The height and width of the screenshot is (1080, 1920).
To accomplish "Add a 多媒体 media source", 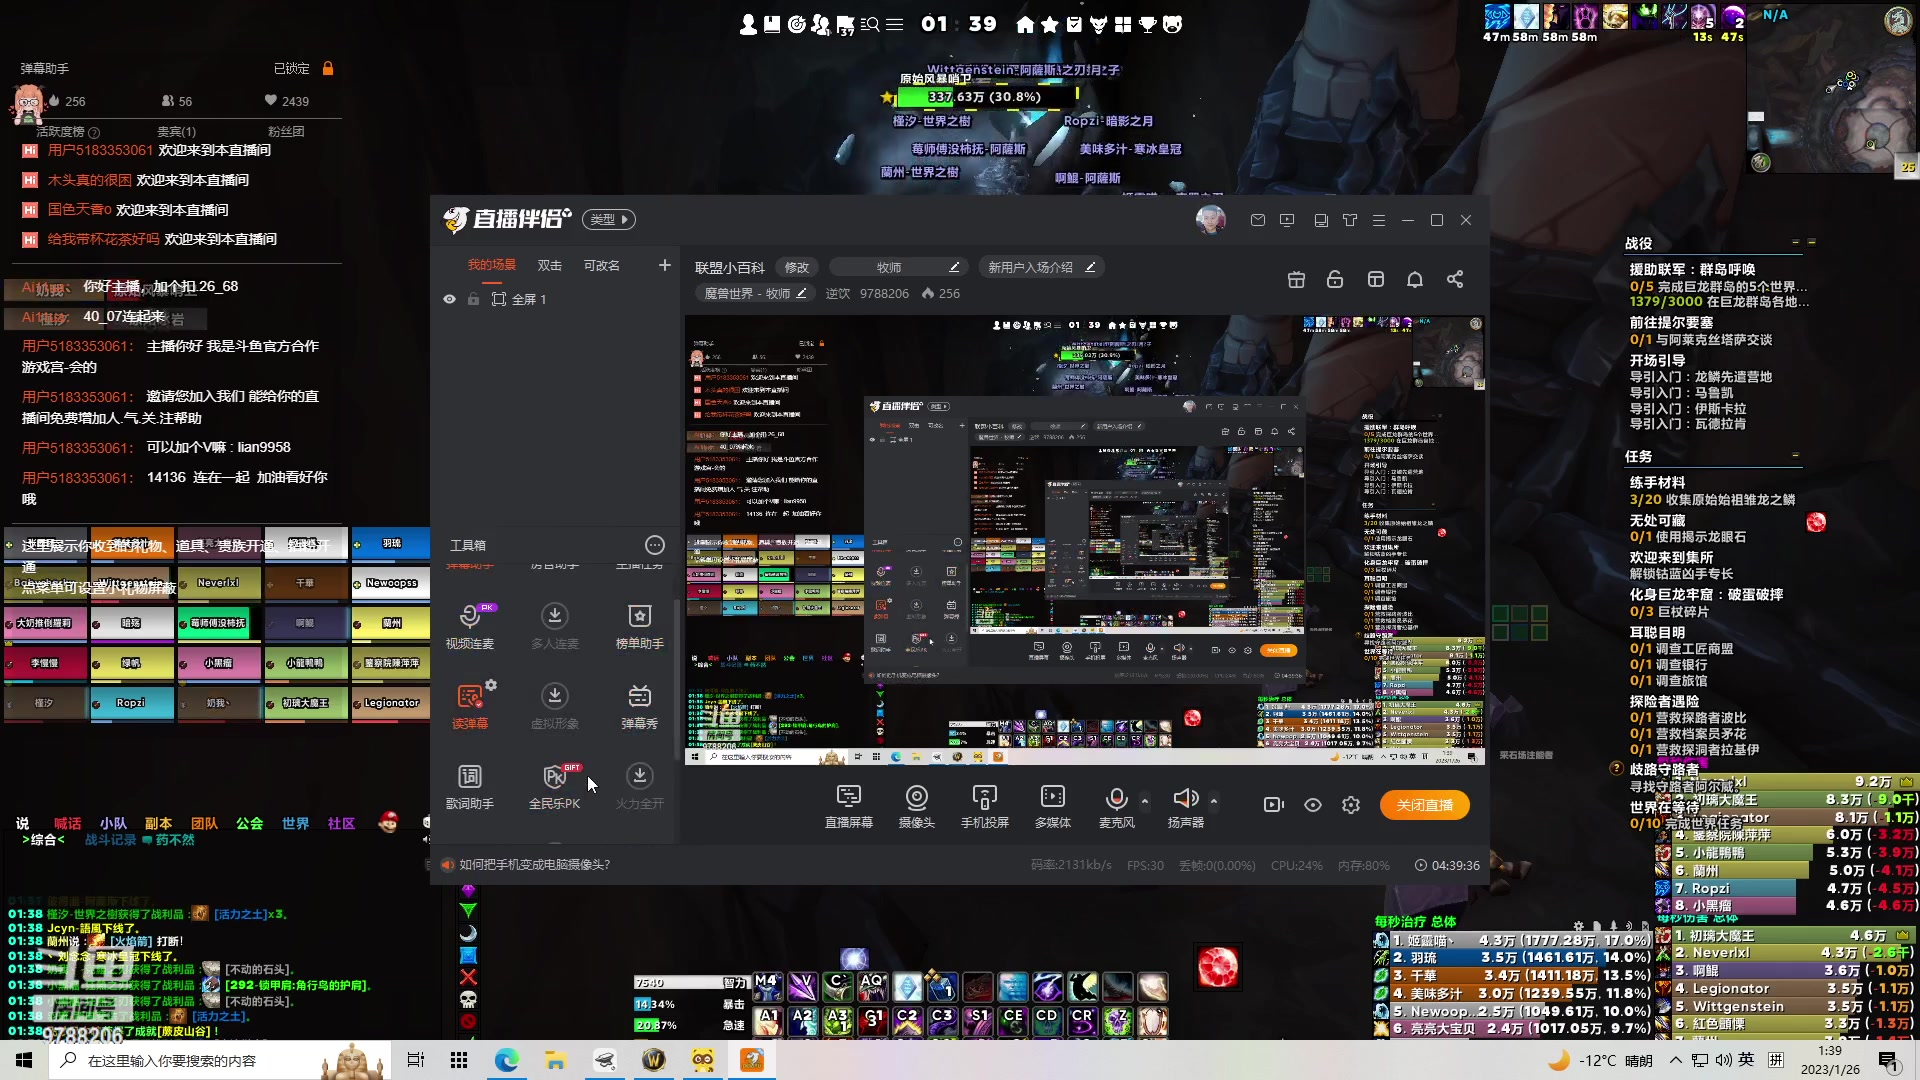I will click(1052, 806).
